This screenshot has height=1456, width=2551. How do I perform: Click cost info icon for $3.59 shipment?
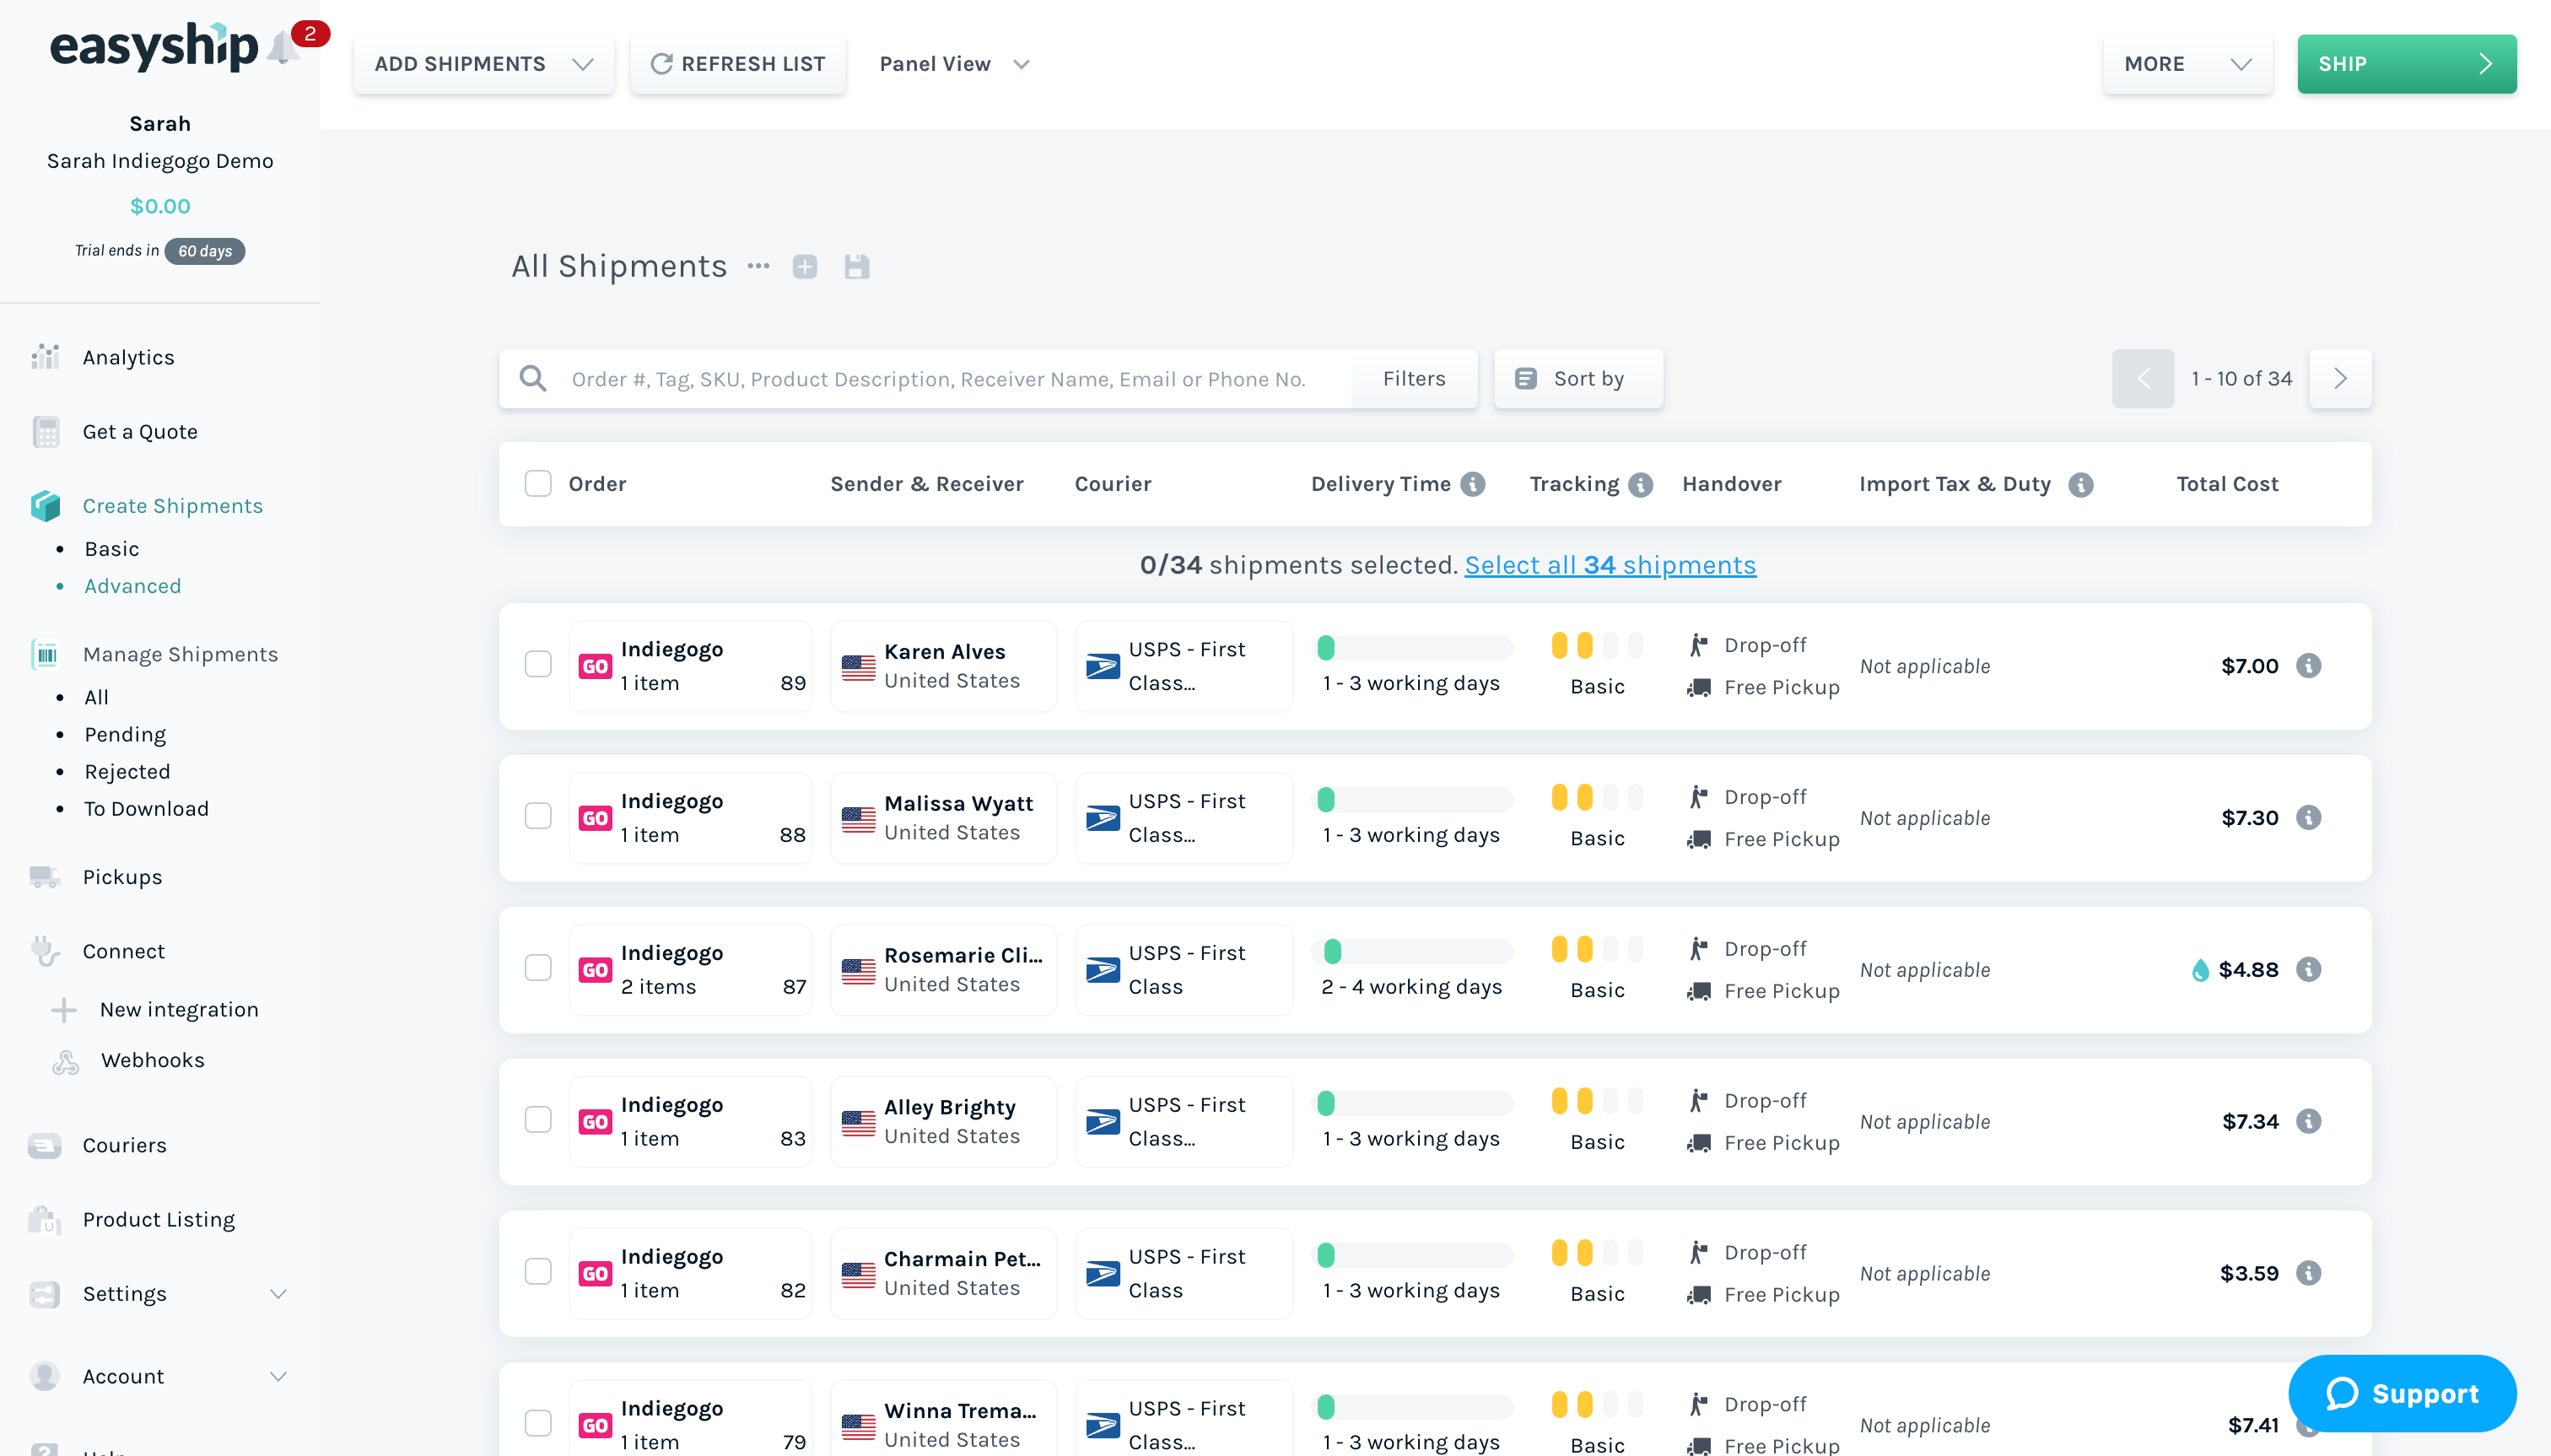[x=2308, y=1274]
